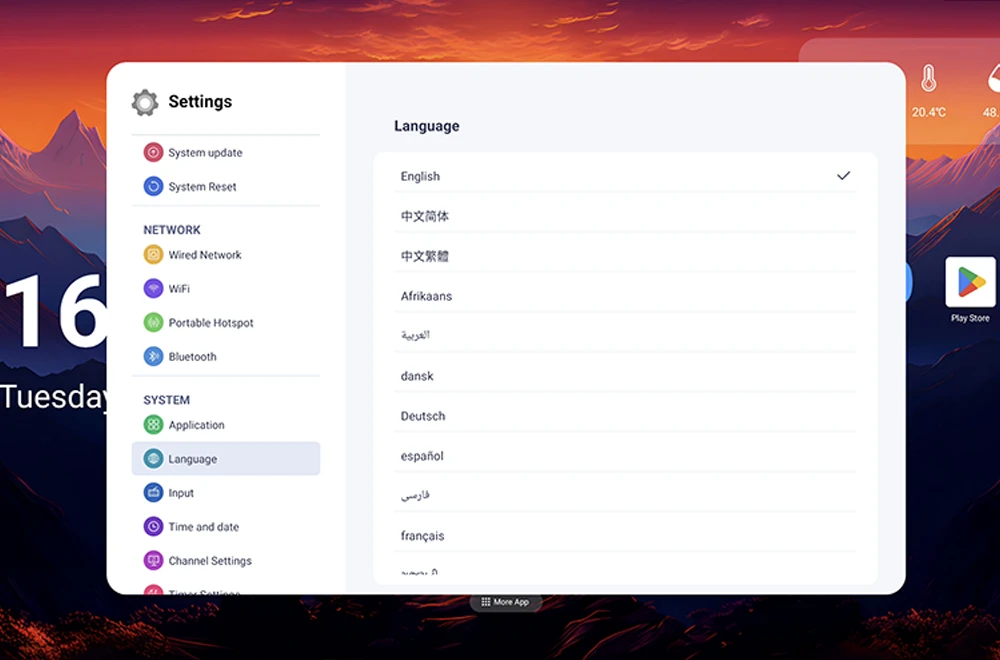
Task: Open Portable Hotspot settings
Action: pyautogui.click(x=226, y=323)
